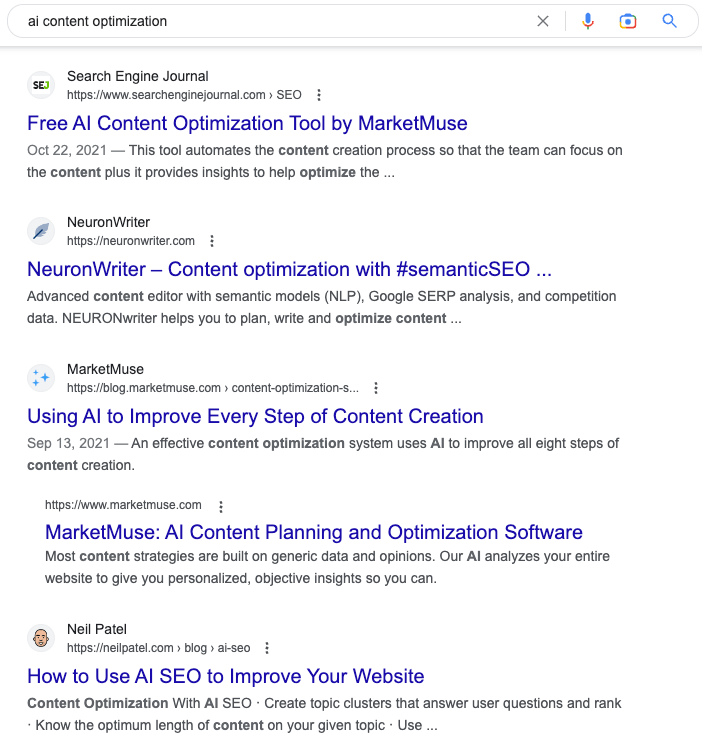Click the Search Engine Journal site name
Screen dimensions: 702x750
(x=138, y=76)
